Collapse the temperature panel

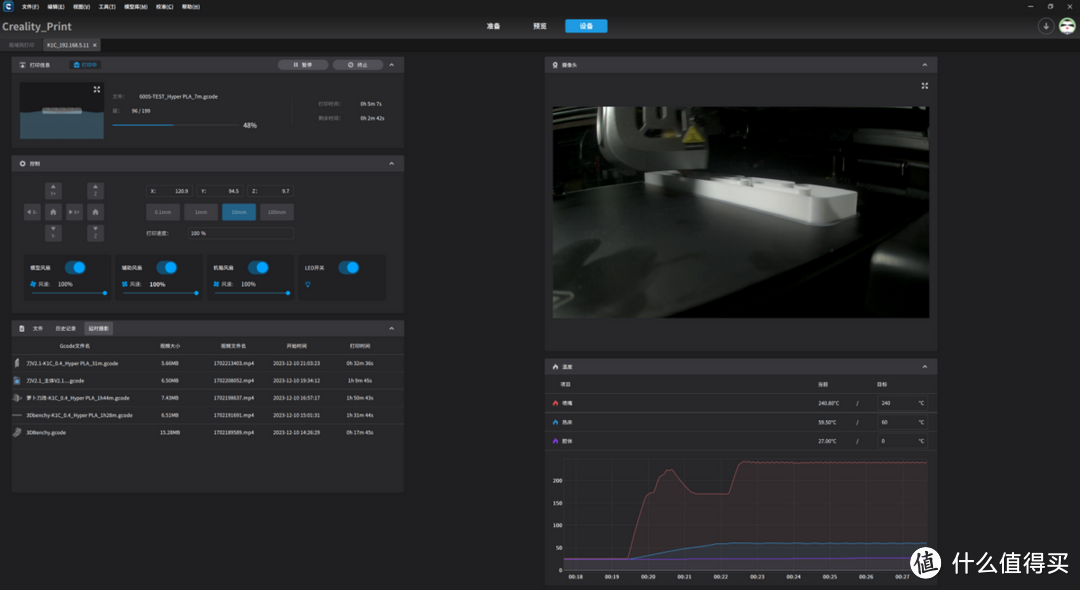(924, 367)
